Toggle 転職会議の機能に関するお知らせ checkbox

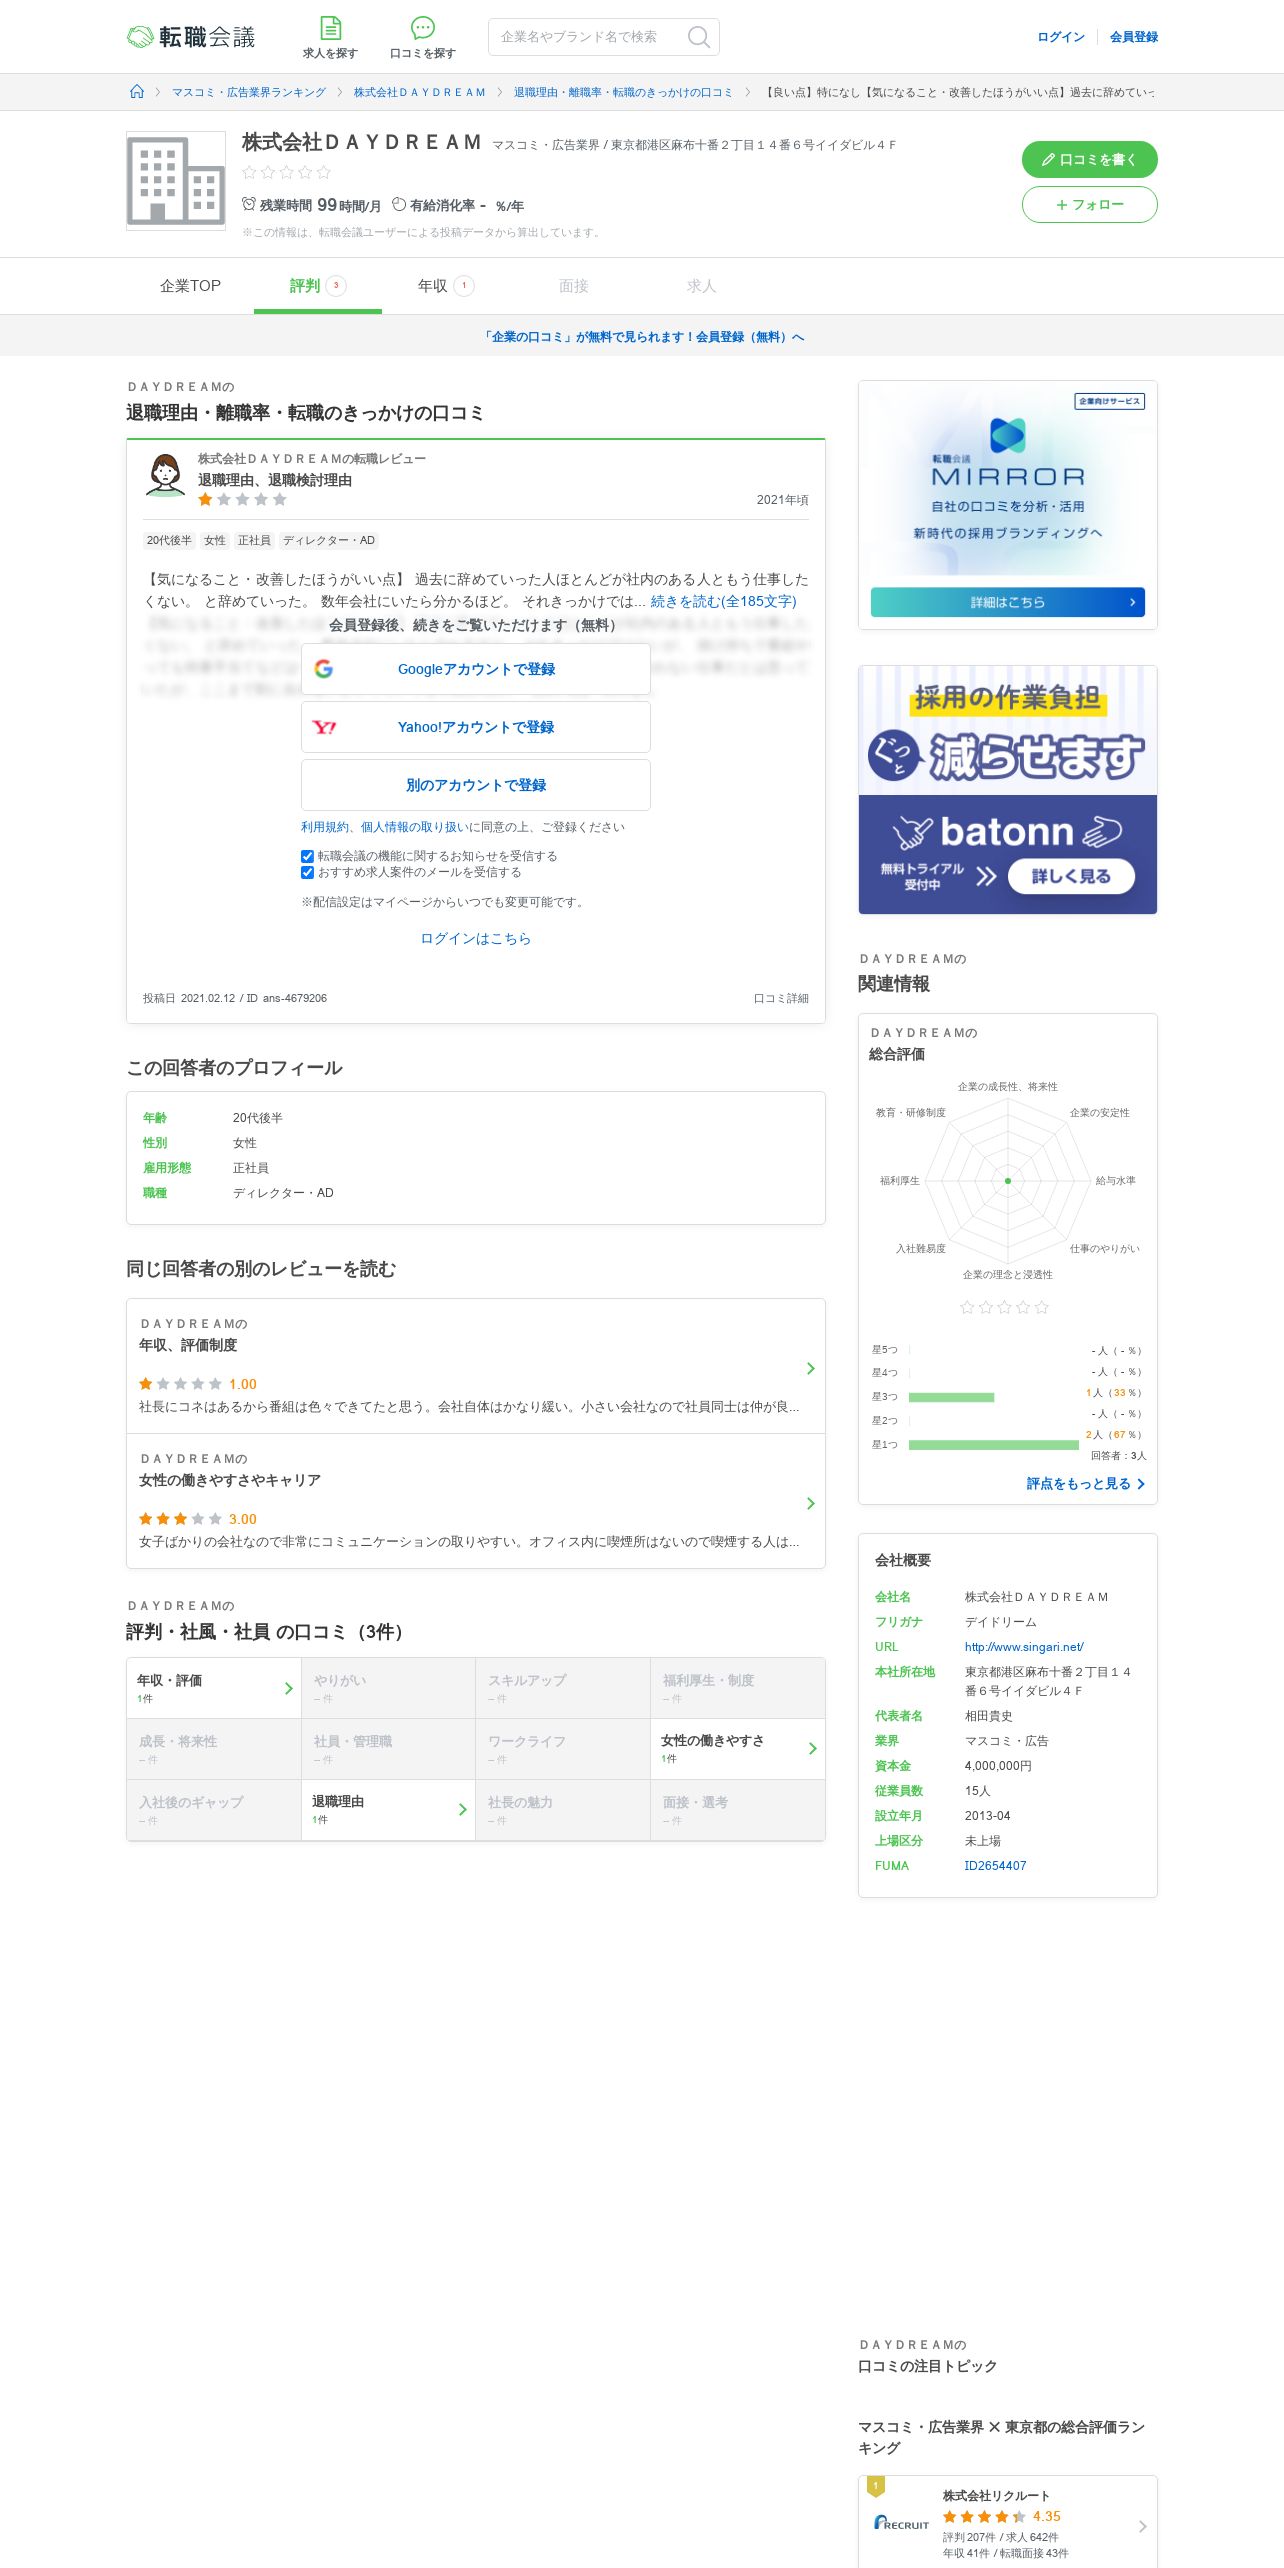tap(307, 856)
